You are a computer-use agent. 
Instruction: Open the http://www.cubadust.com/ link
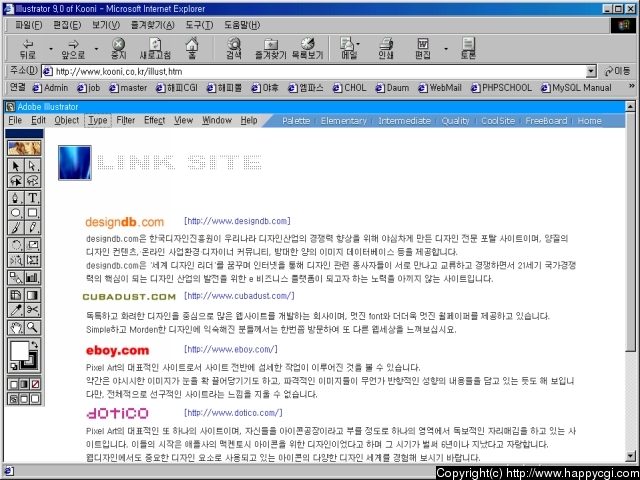[239, 296]
